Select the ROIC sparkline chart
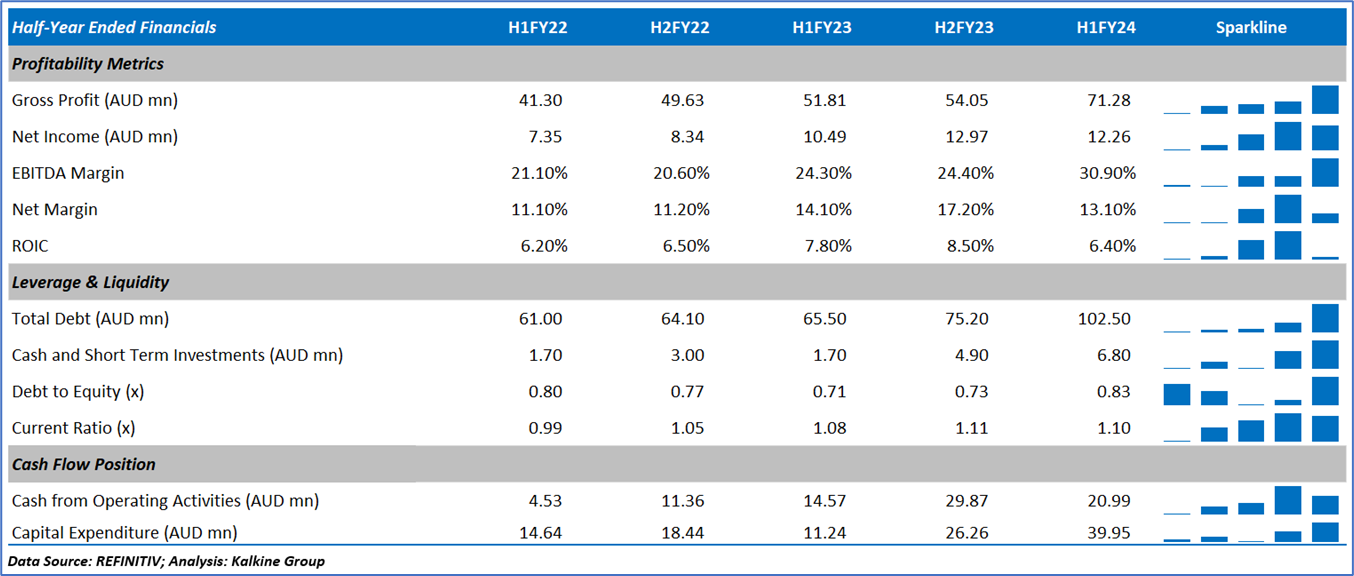Screen dimensions: 1354x576 point(1250,246)
